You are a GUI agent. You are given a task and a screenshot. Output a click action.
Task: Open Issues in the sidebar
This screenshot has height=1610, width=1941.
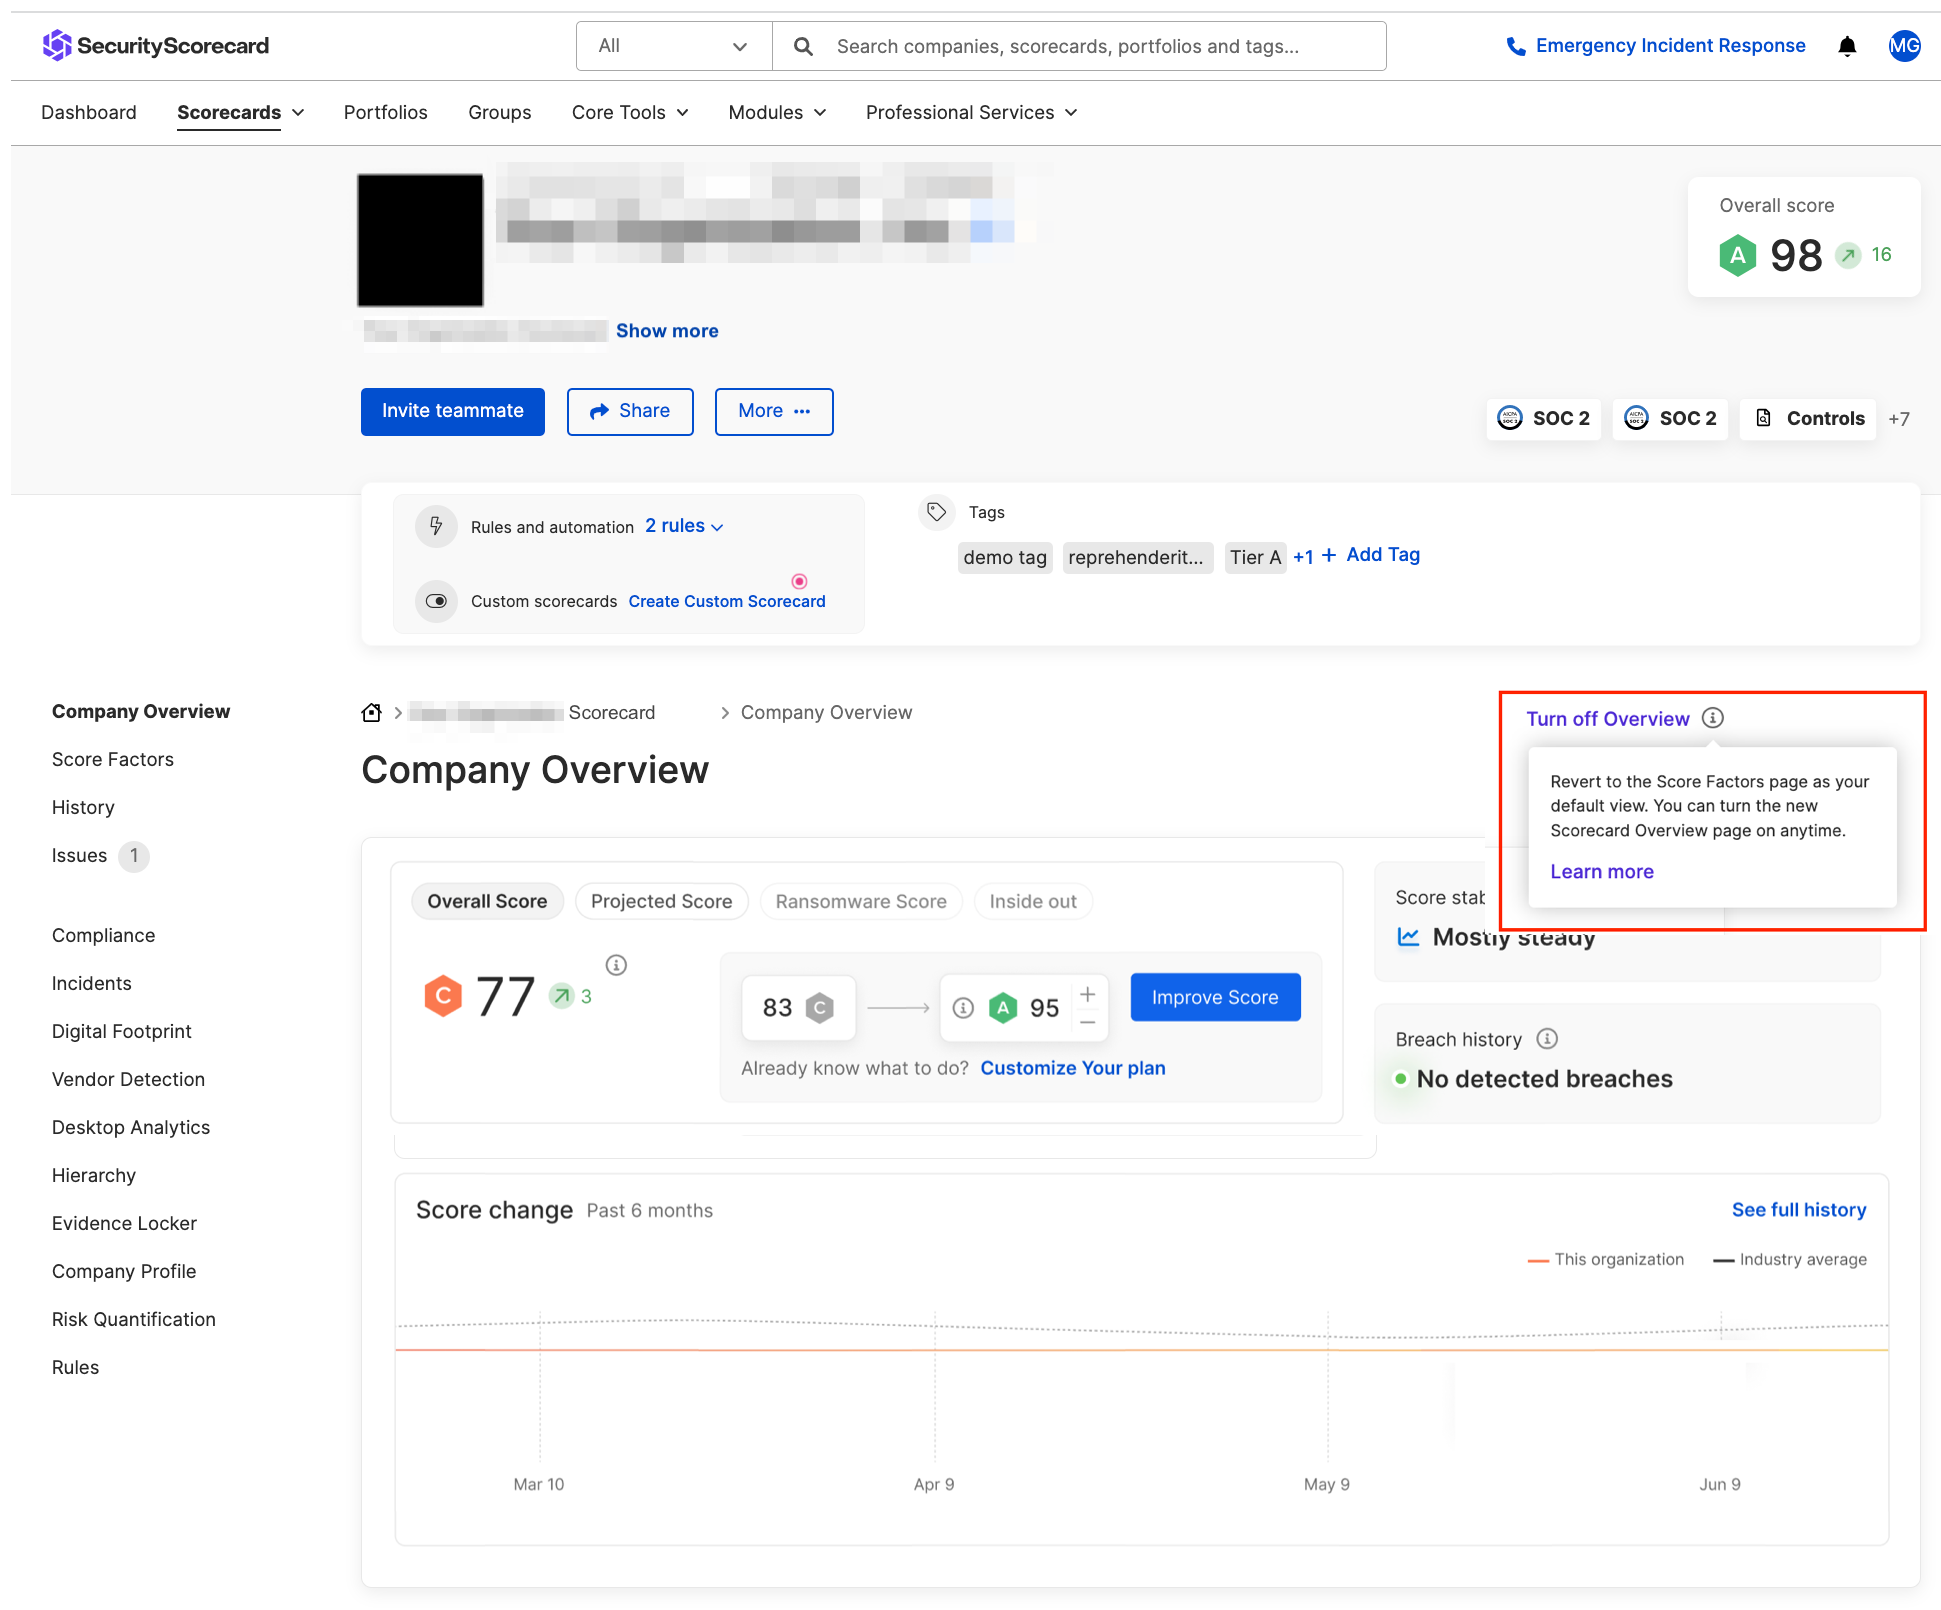pyautogui.click(x=80, y=855)
